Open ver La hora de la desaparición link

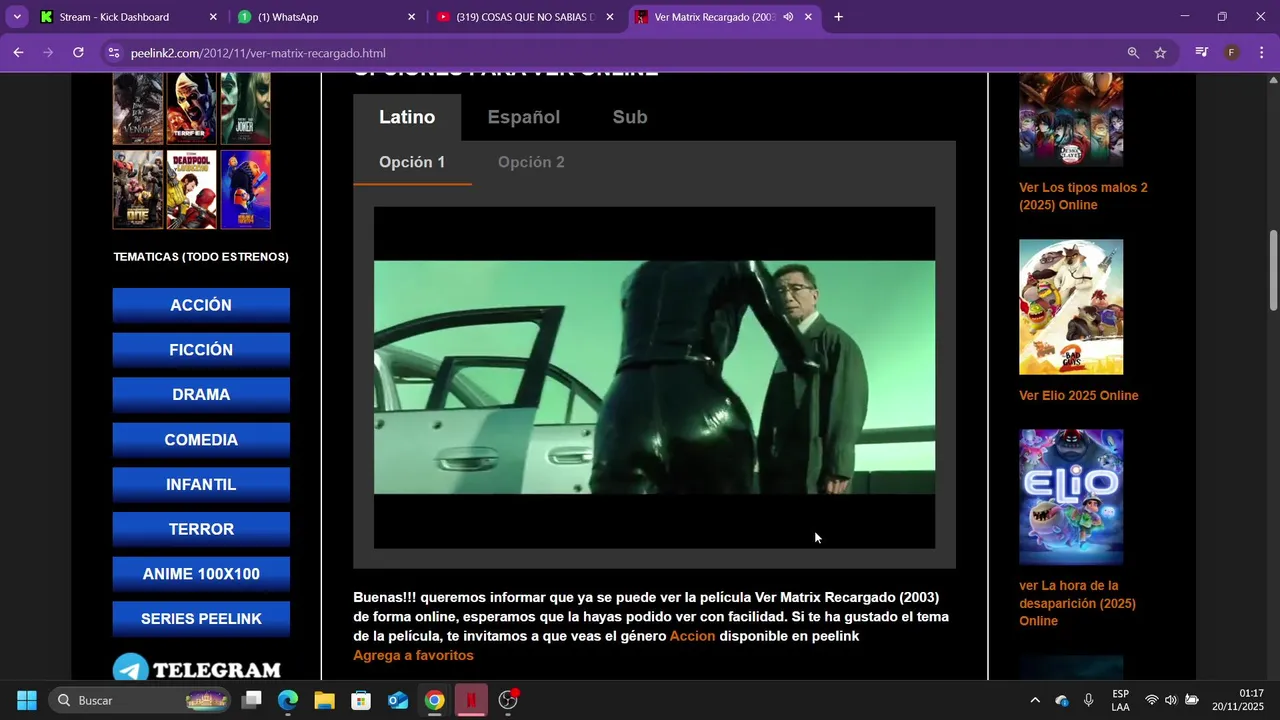1077,603
